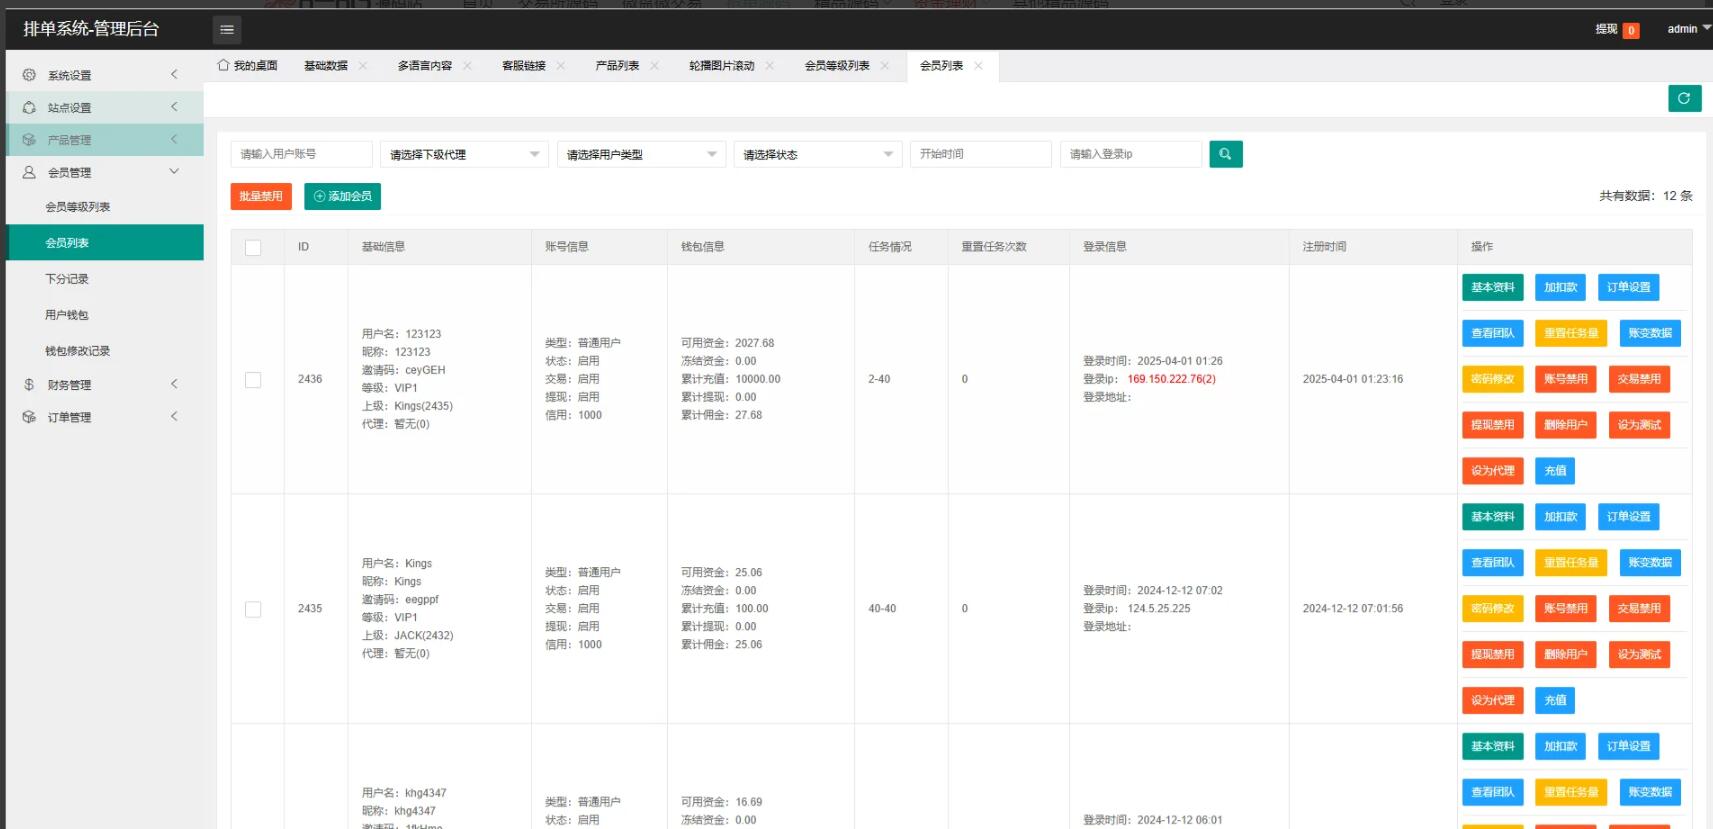
Task: Close the 产品列表 tab
Action: click(x=654, y=66)
